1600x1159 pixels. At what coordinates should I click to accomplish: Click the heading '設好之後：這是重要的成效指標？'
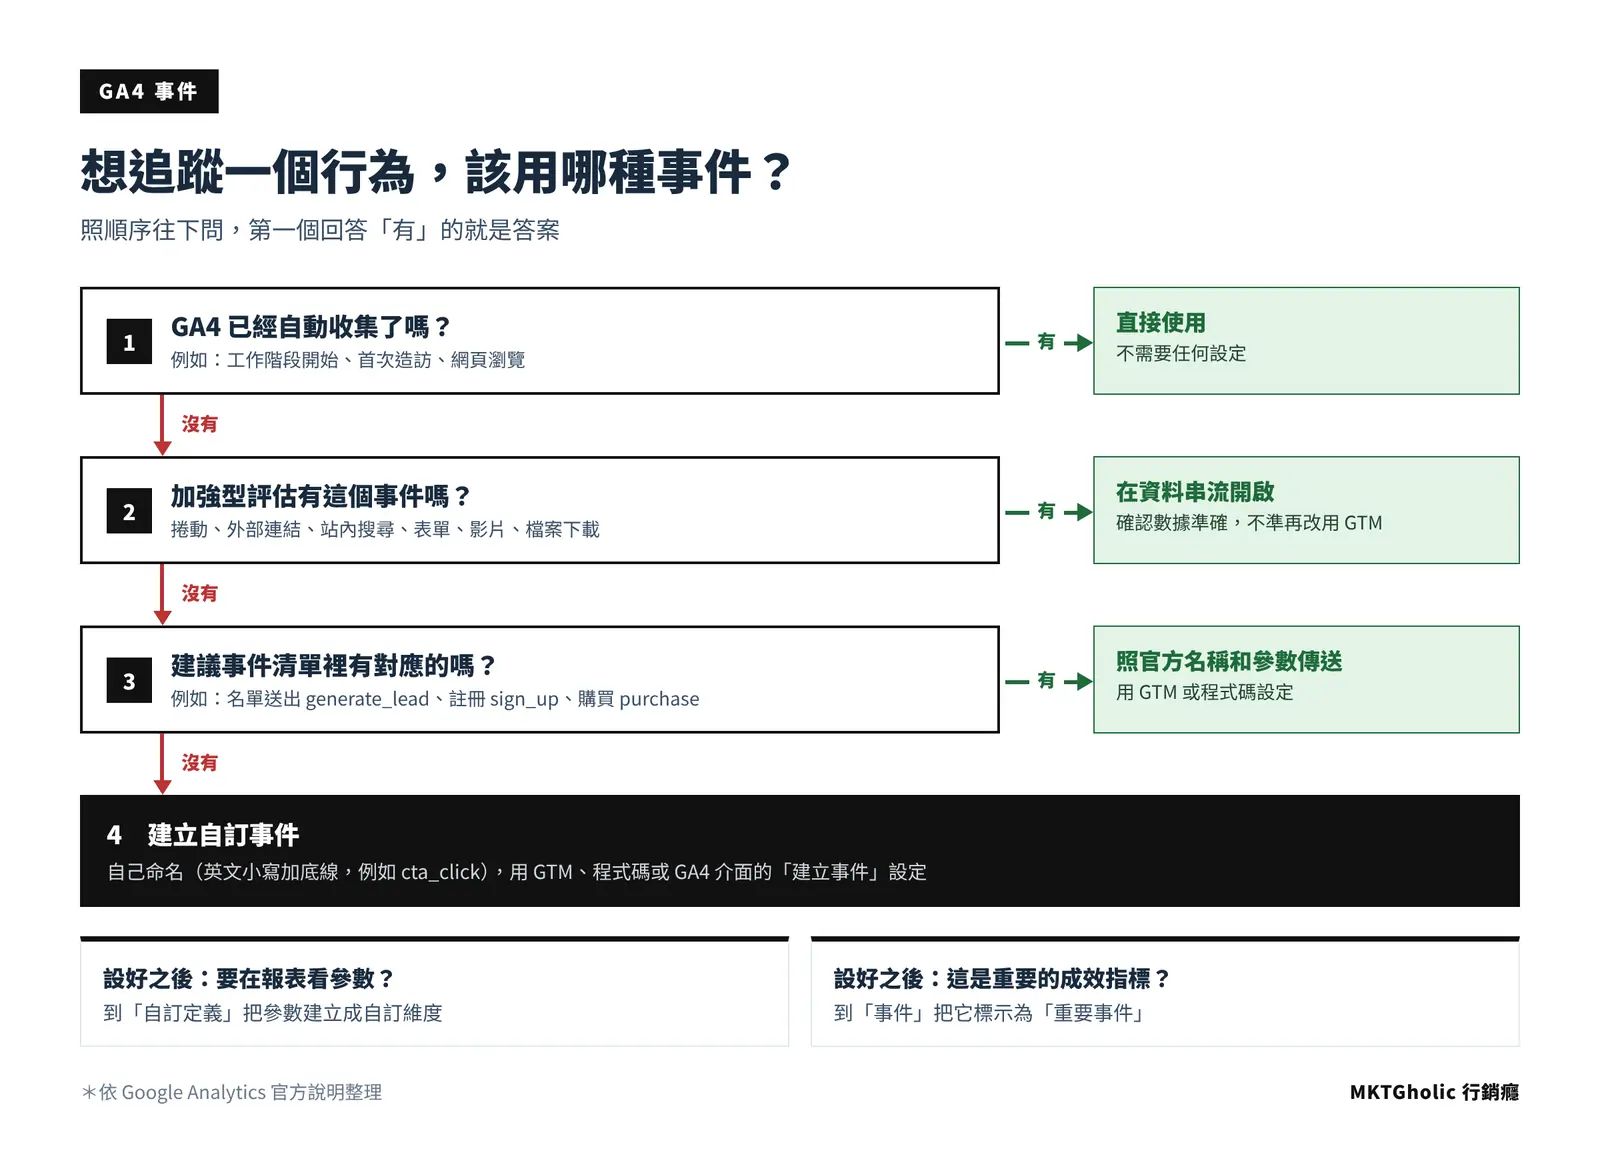pos(1002,978)
